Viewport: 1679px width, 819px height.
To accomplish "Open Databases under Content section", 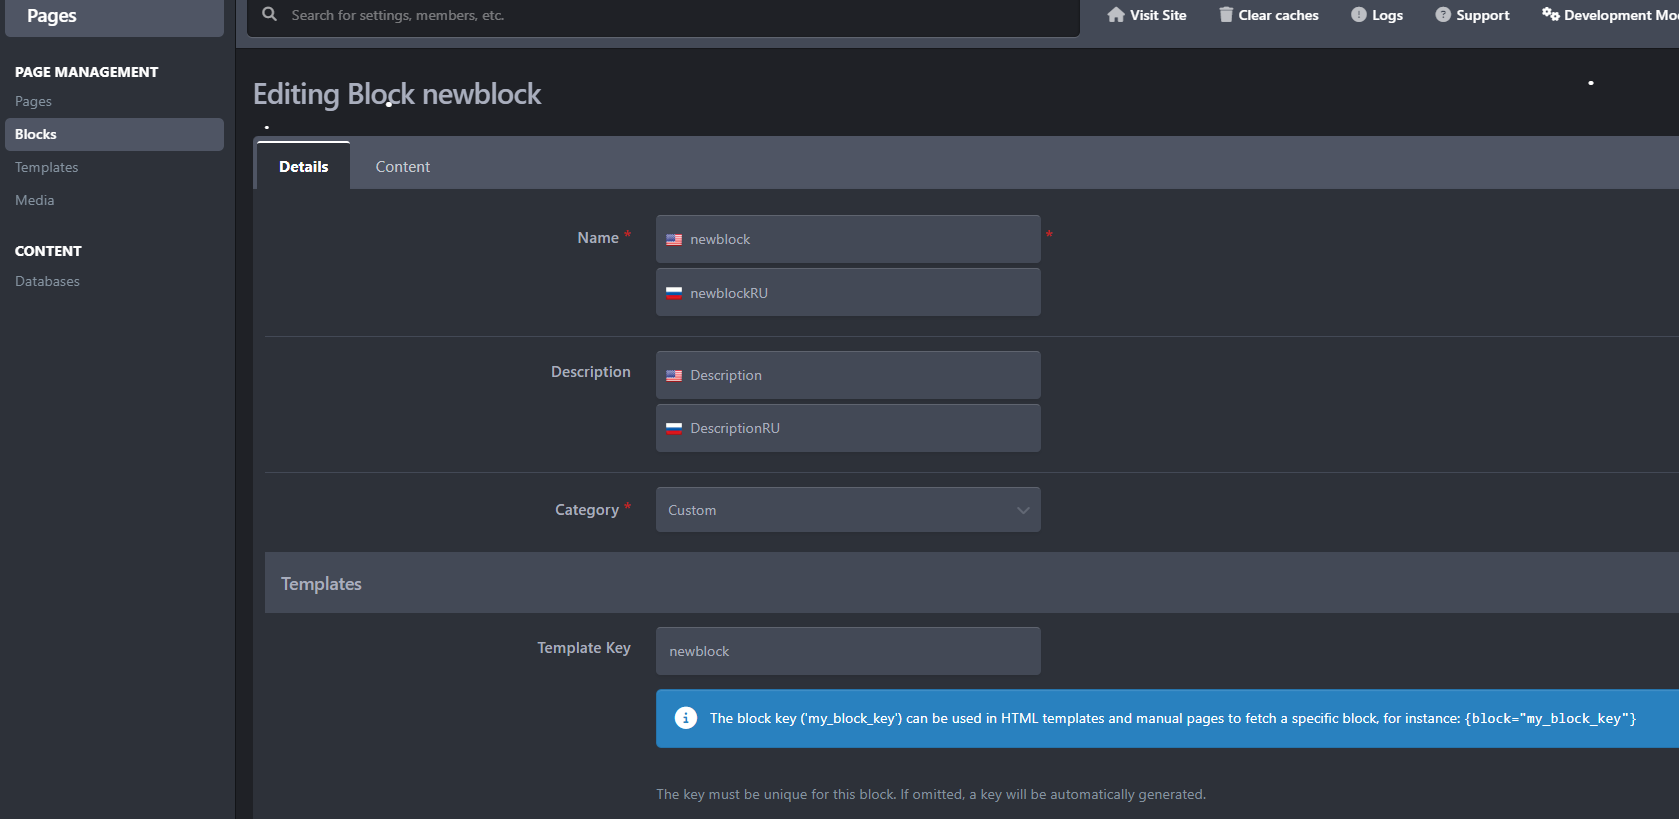I will click(x=47, y=282).
